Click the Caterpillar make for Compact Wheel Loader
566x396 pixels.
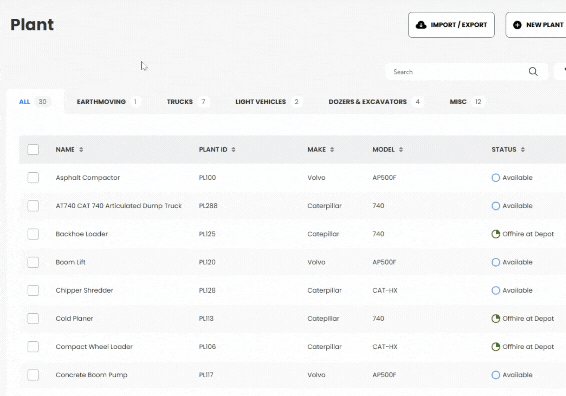tap(325, 347)
